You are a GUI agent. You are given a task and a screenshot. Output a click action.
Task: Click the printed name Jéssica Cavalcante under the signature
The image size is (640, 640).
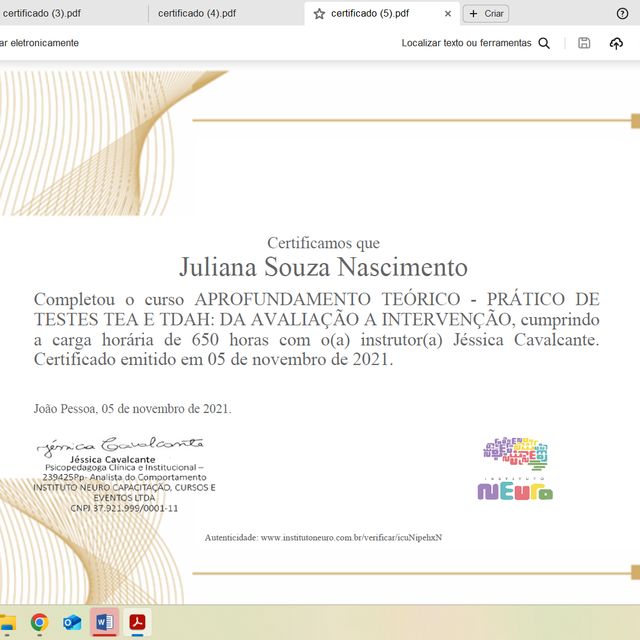pos(113,460)
